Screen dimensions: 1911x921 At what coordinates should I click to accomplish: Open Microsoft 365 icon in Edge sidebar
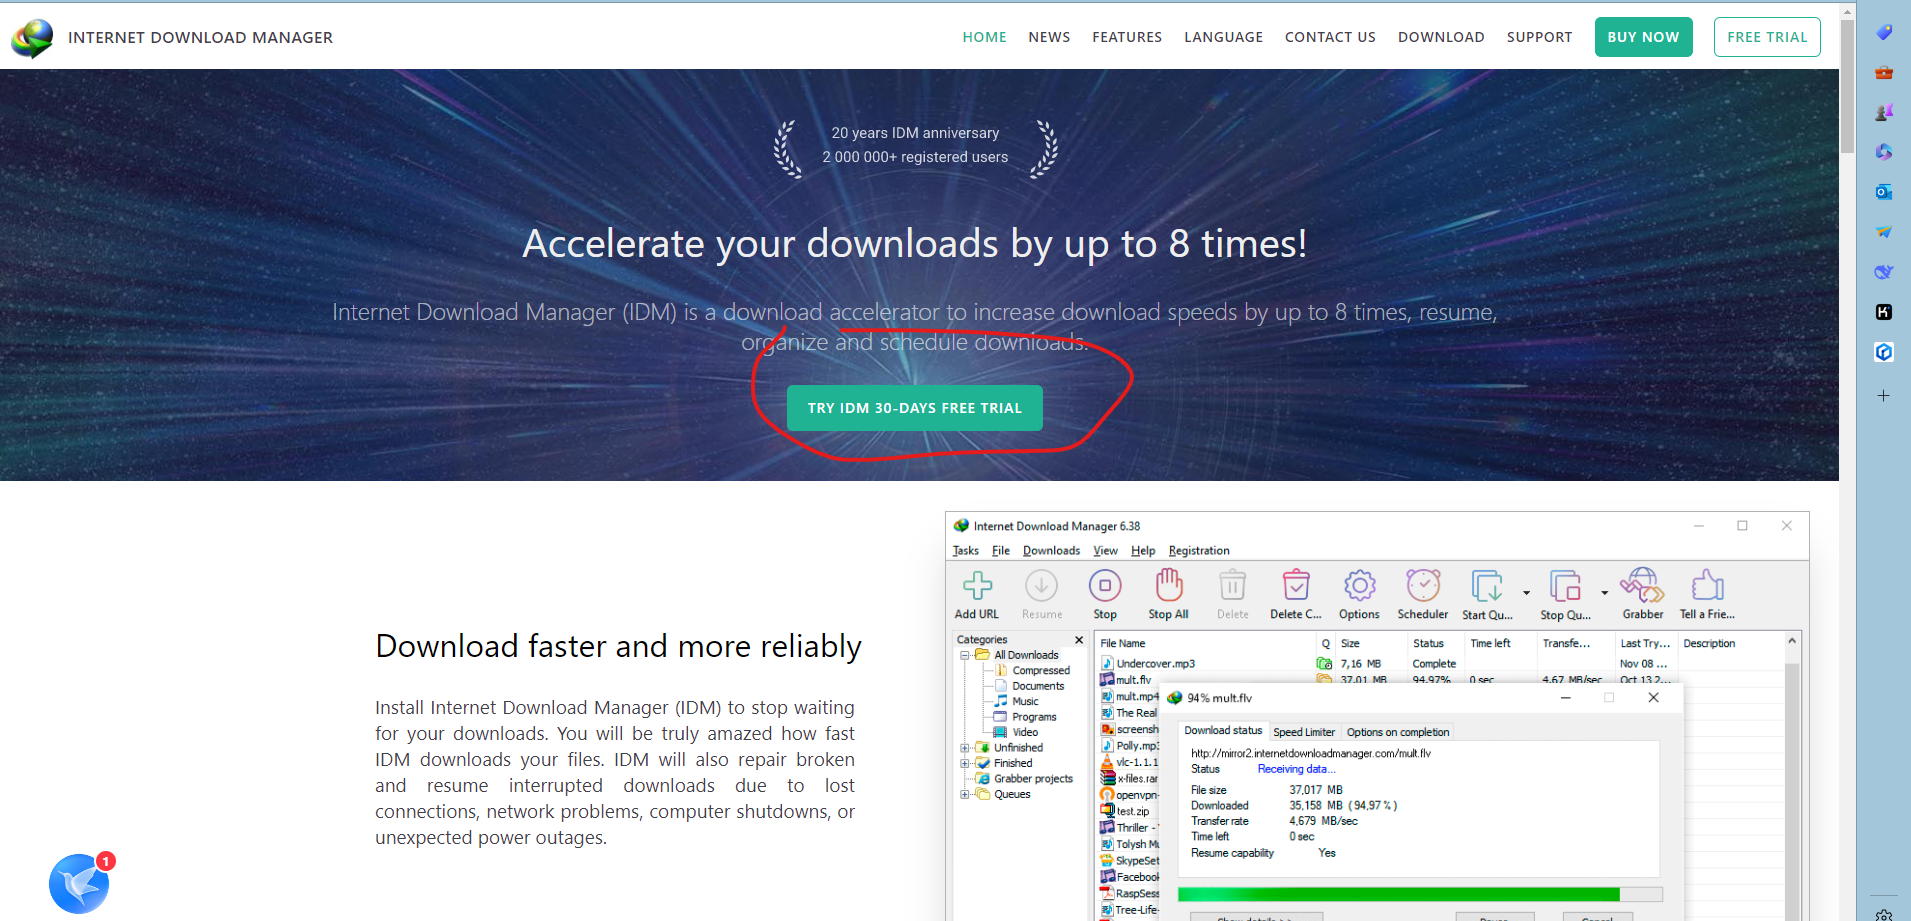point(1884,152)
